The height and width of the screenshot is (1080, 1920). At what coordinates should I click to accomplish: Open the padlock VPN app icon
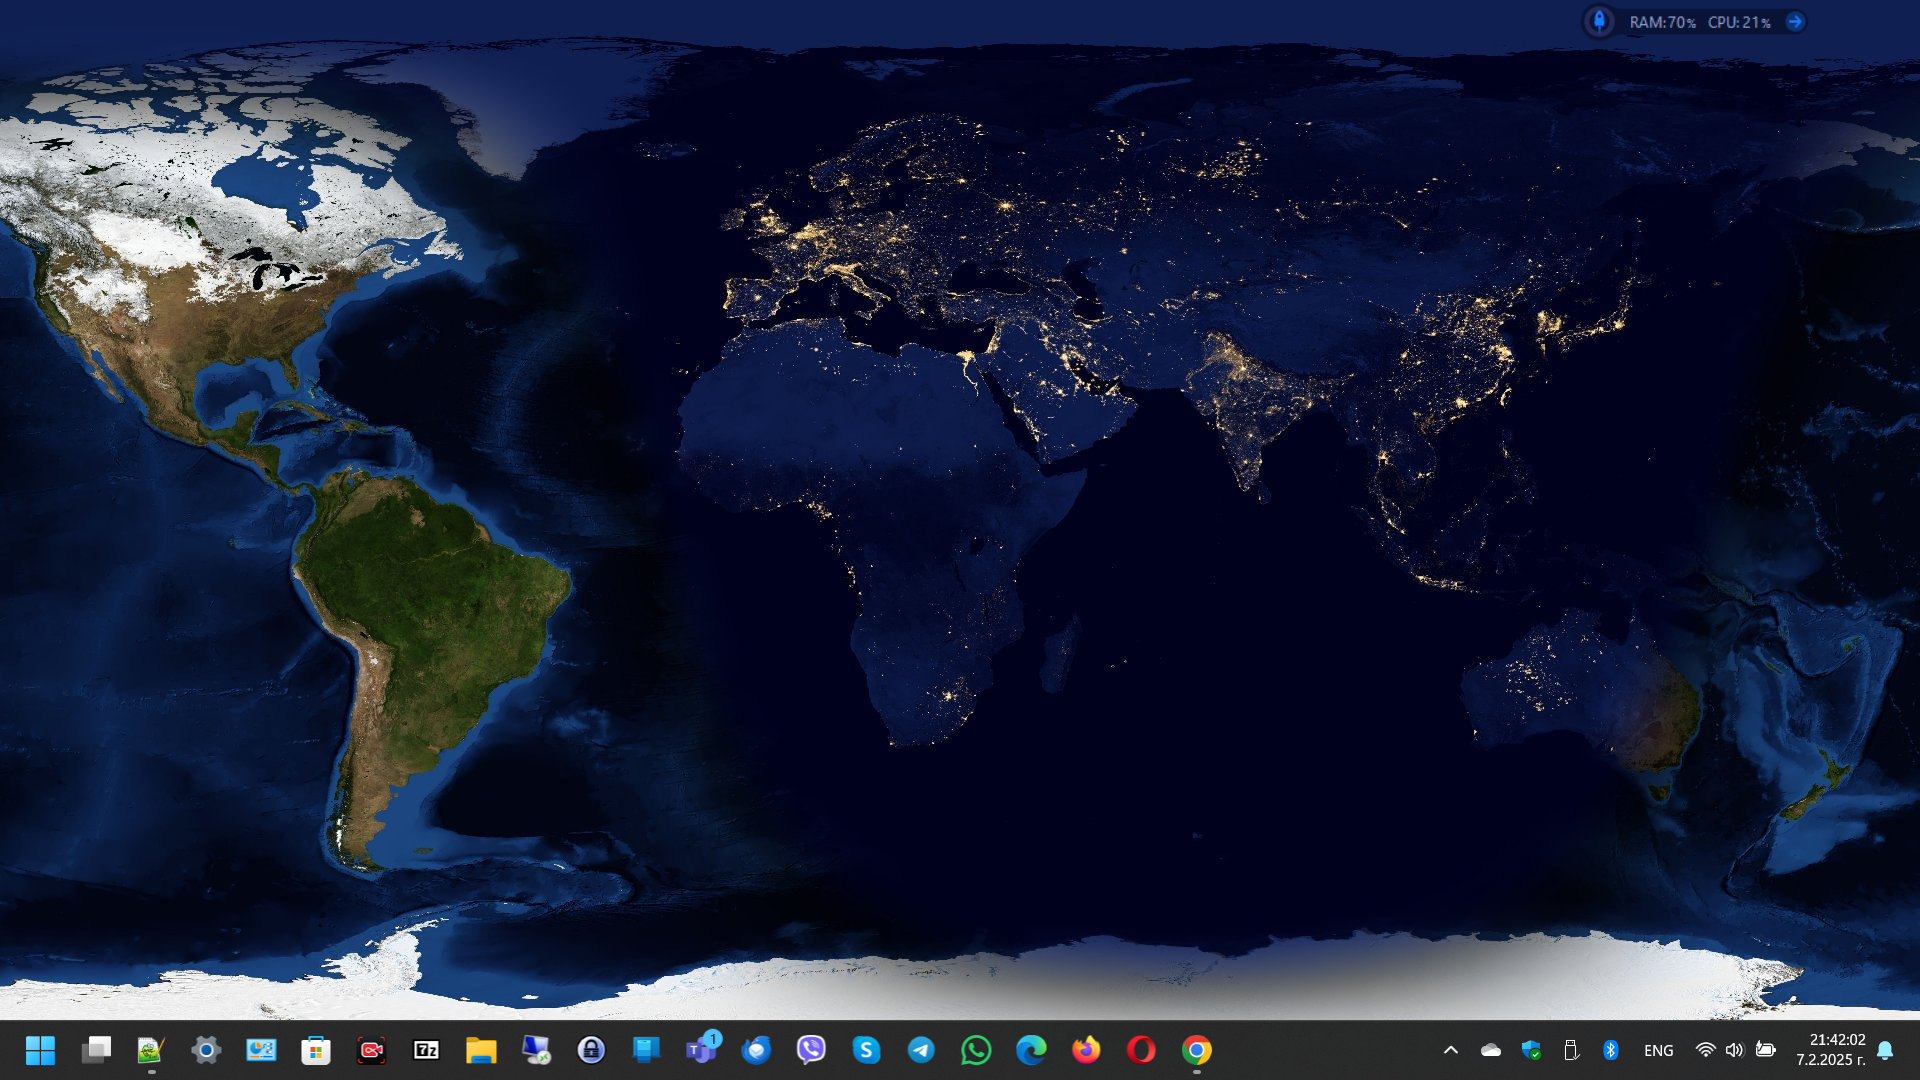coord(591,1050)
